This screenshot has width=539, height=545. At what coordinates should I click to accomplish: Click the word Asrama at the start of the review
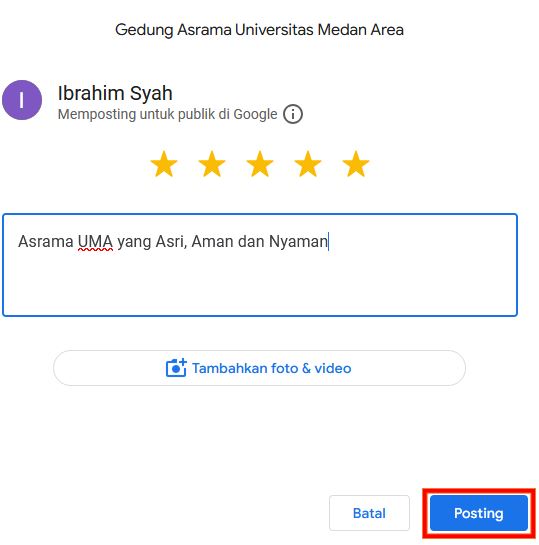46,242
